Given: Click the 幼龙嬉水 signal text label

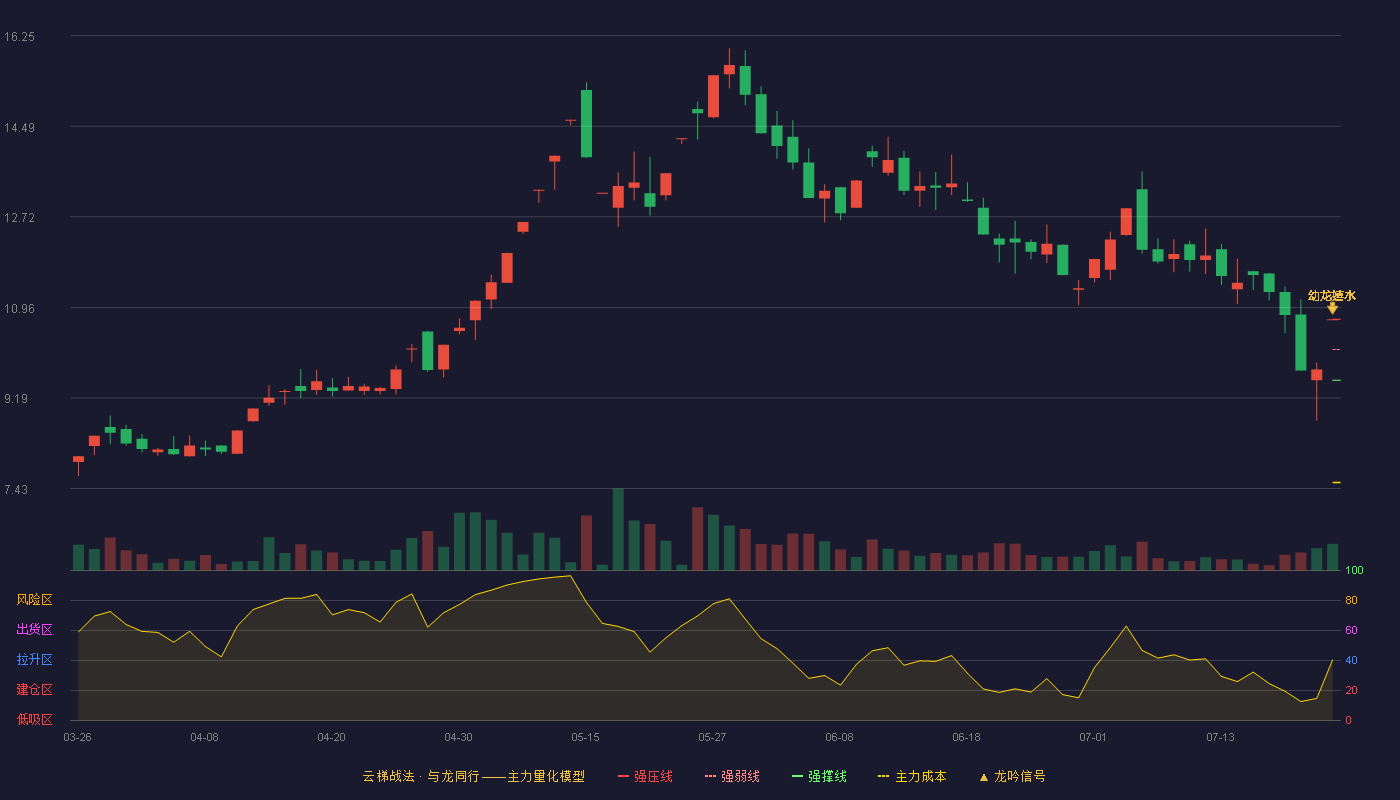Looking at the screenshot, I should tap(1332, 295).
